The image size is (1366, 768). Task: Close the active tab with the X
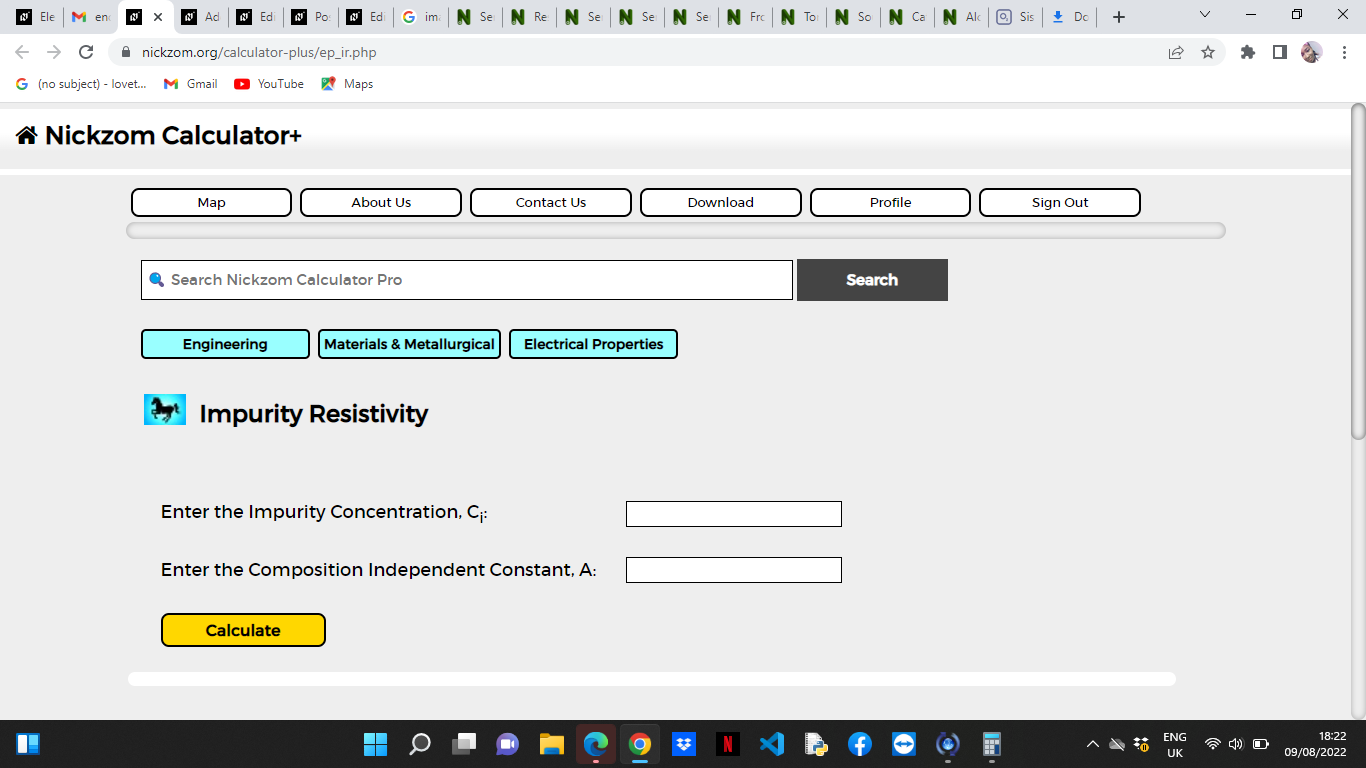[158, 17]
